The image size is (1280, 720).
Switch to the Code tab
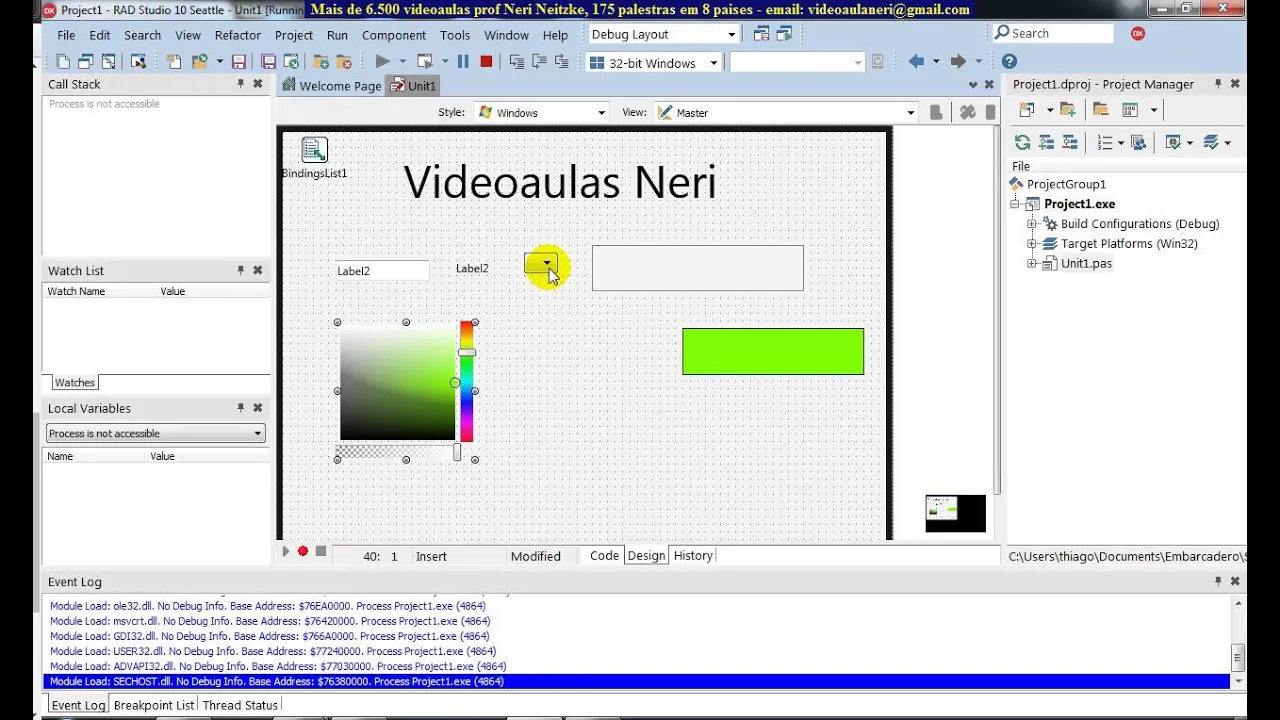coord(604,555)
